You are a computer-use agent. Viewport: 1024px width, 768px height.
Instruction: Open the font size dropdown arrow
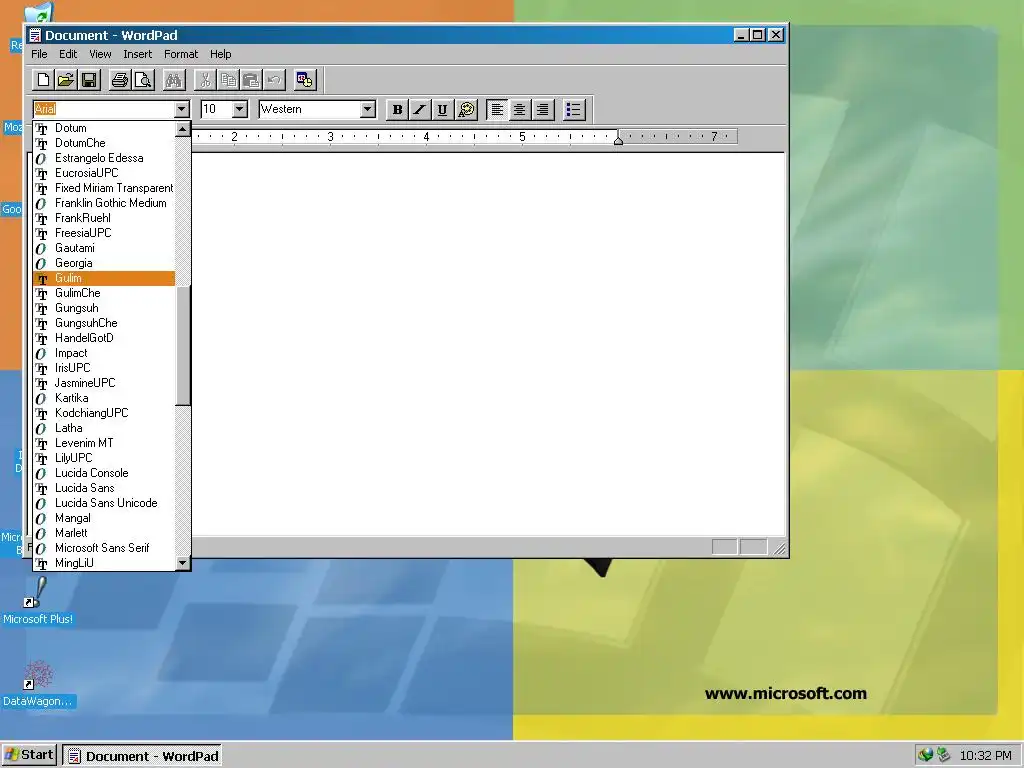tap(240, 109)
